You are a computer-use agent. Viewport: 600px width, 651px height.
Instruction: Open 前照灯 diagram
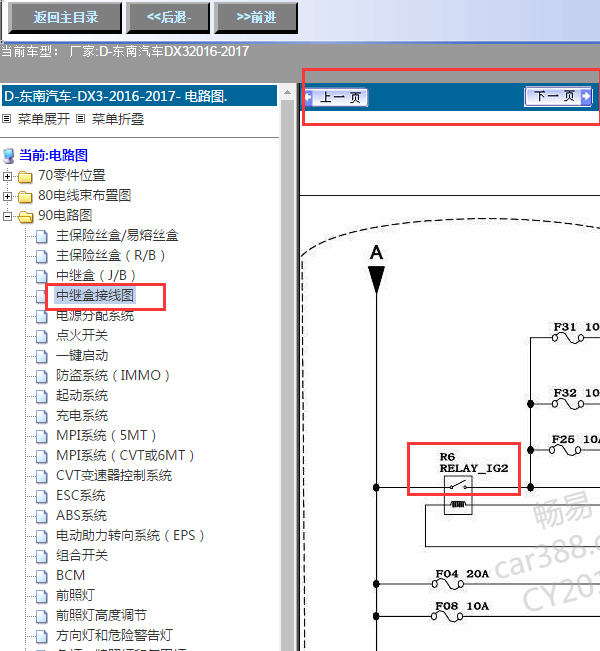coord(76,595)
